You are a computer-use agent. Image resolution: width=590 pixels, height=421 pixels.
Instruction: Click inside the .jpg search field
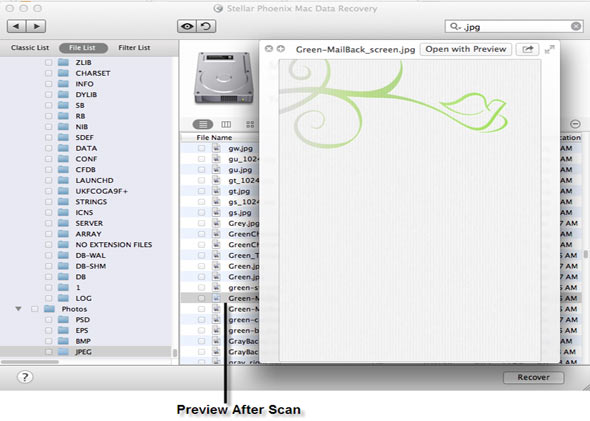[x=514, y=26]
